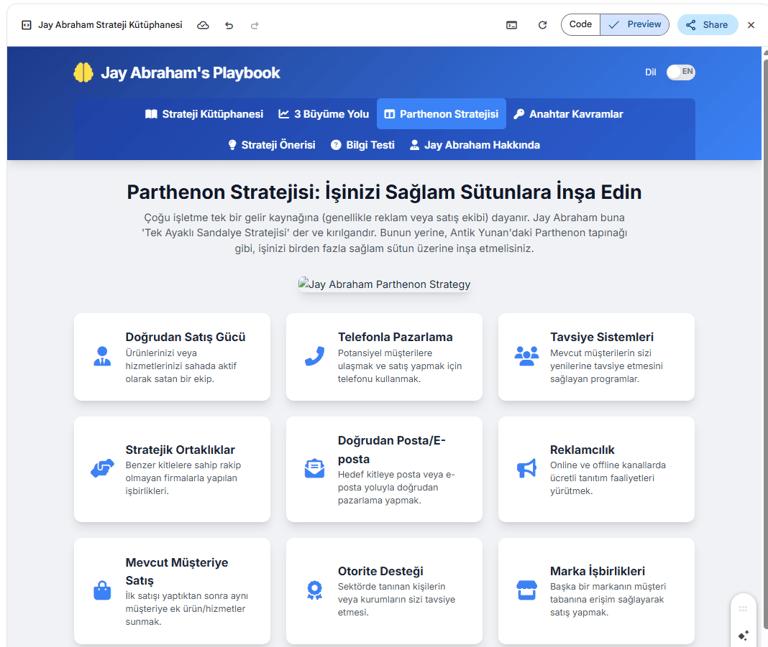Click the Stratejik Ortaklıklar handshake icon
Viewport: 768px width, 647px height.
(x=102, y=468)
